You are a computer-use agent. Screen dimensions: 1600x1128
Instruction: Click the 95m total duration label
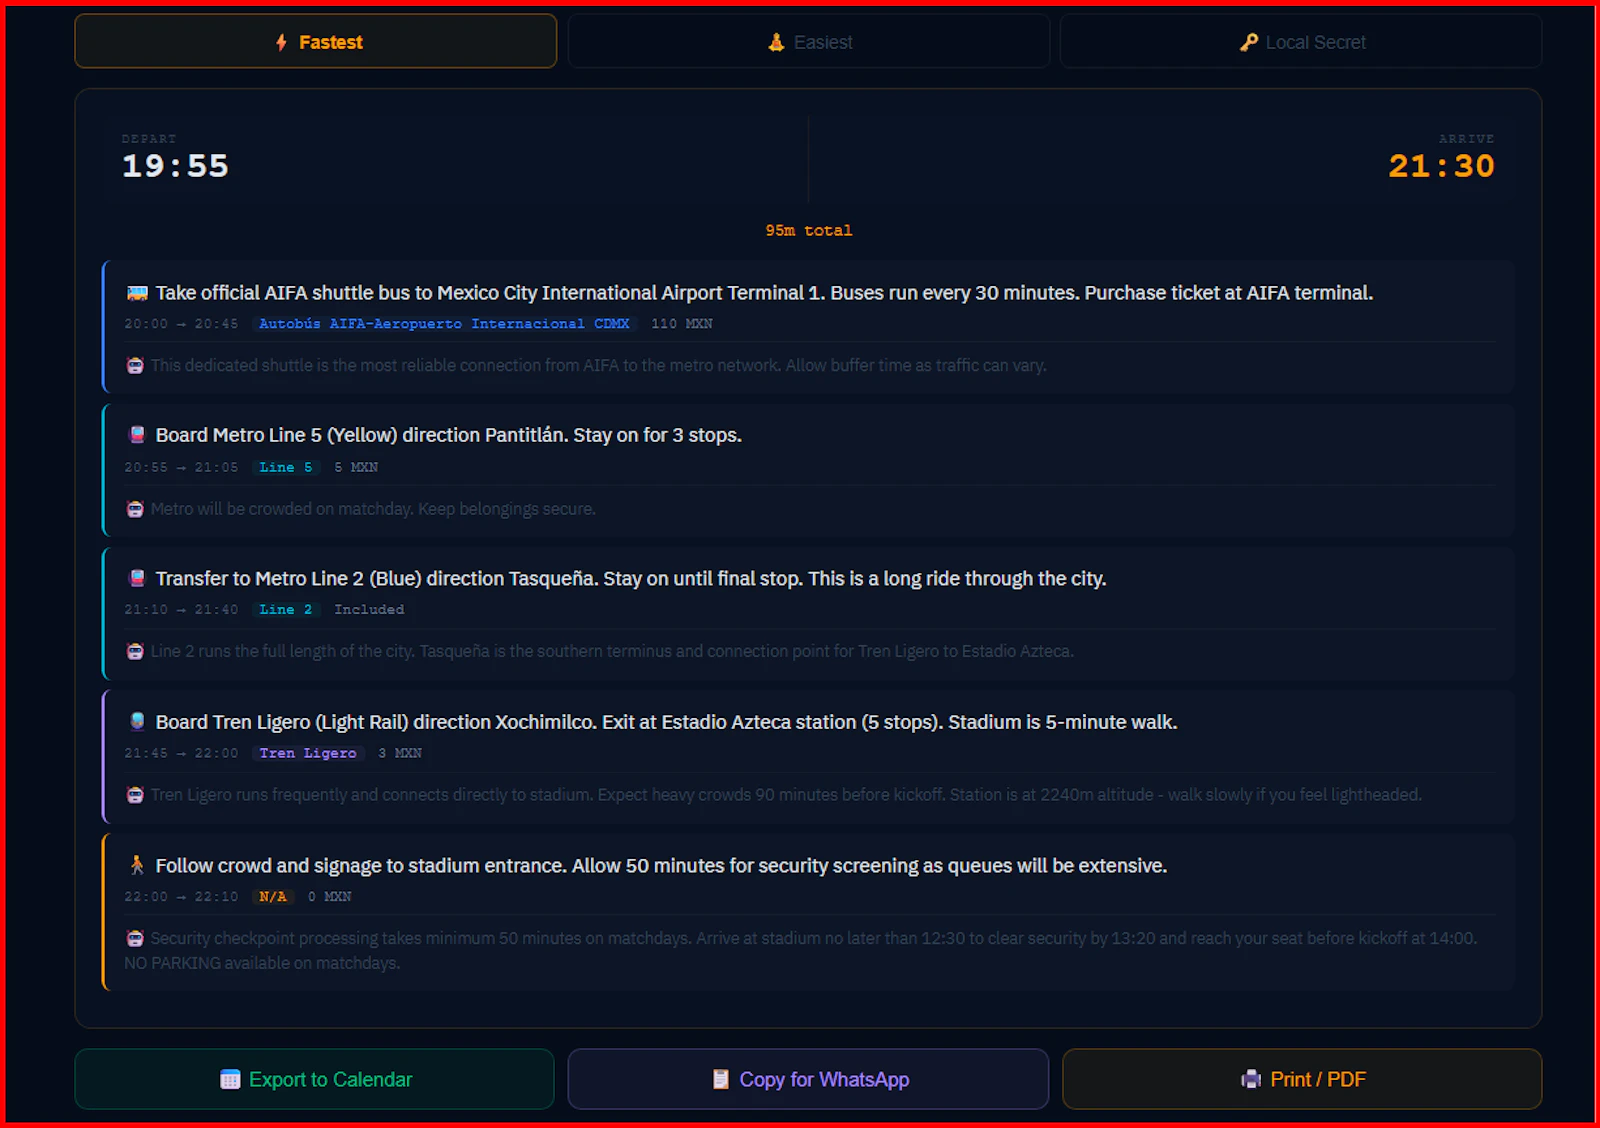pyautogui.click(x=808, y=230)
